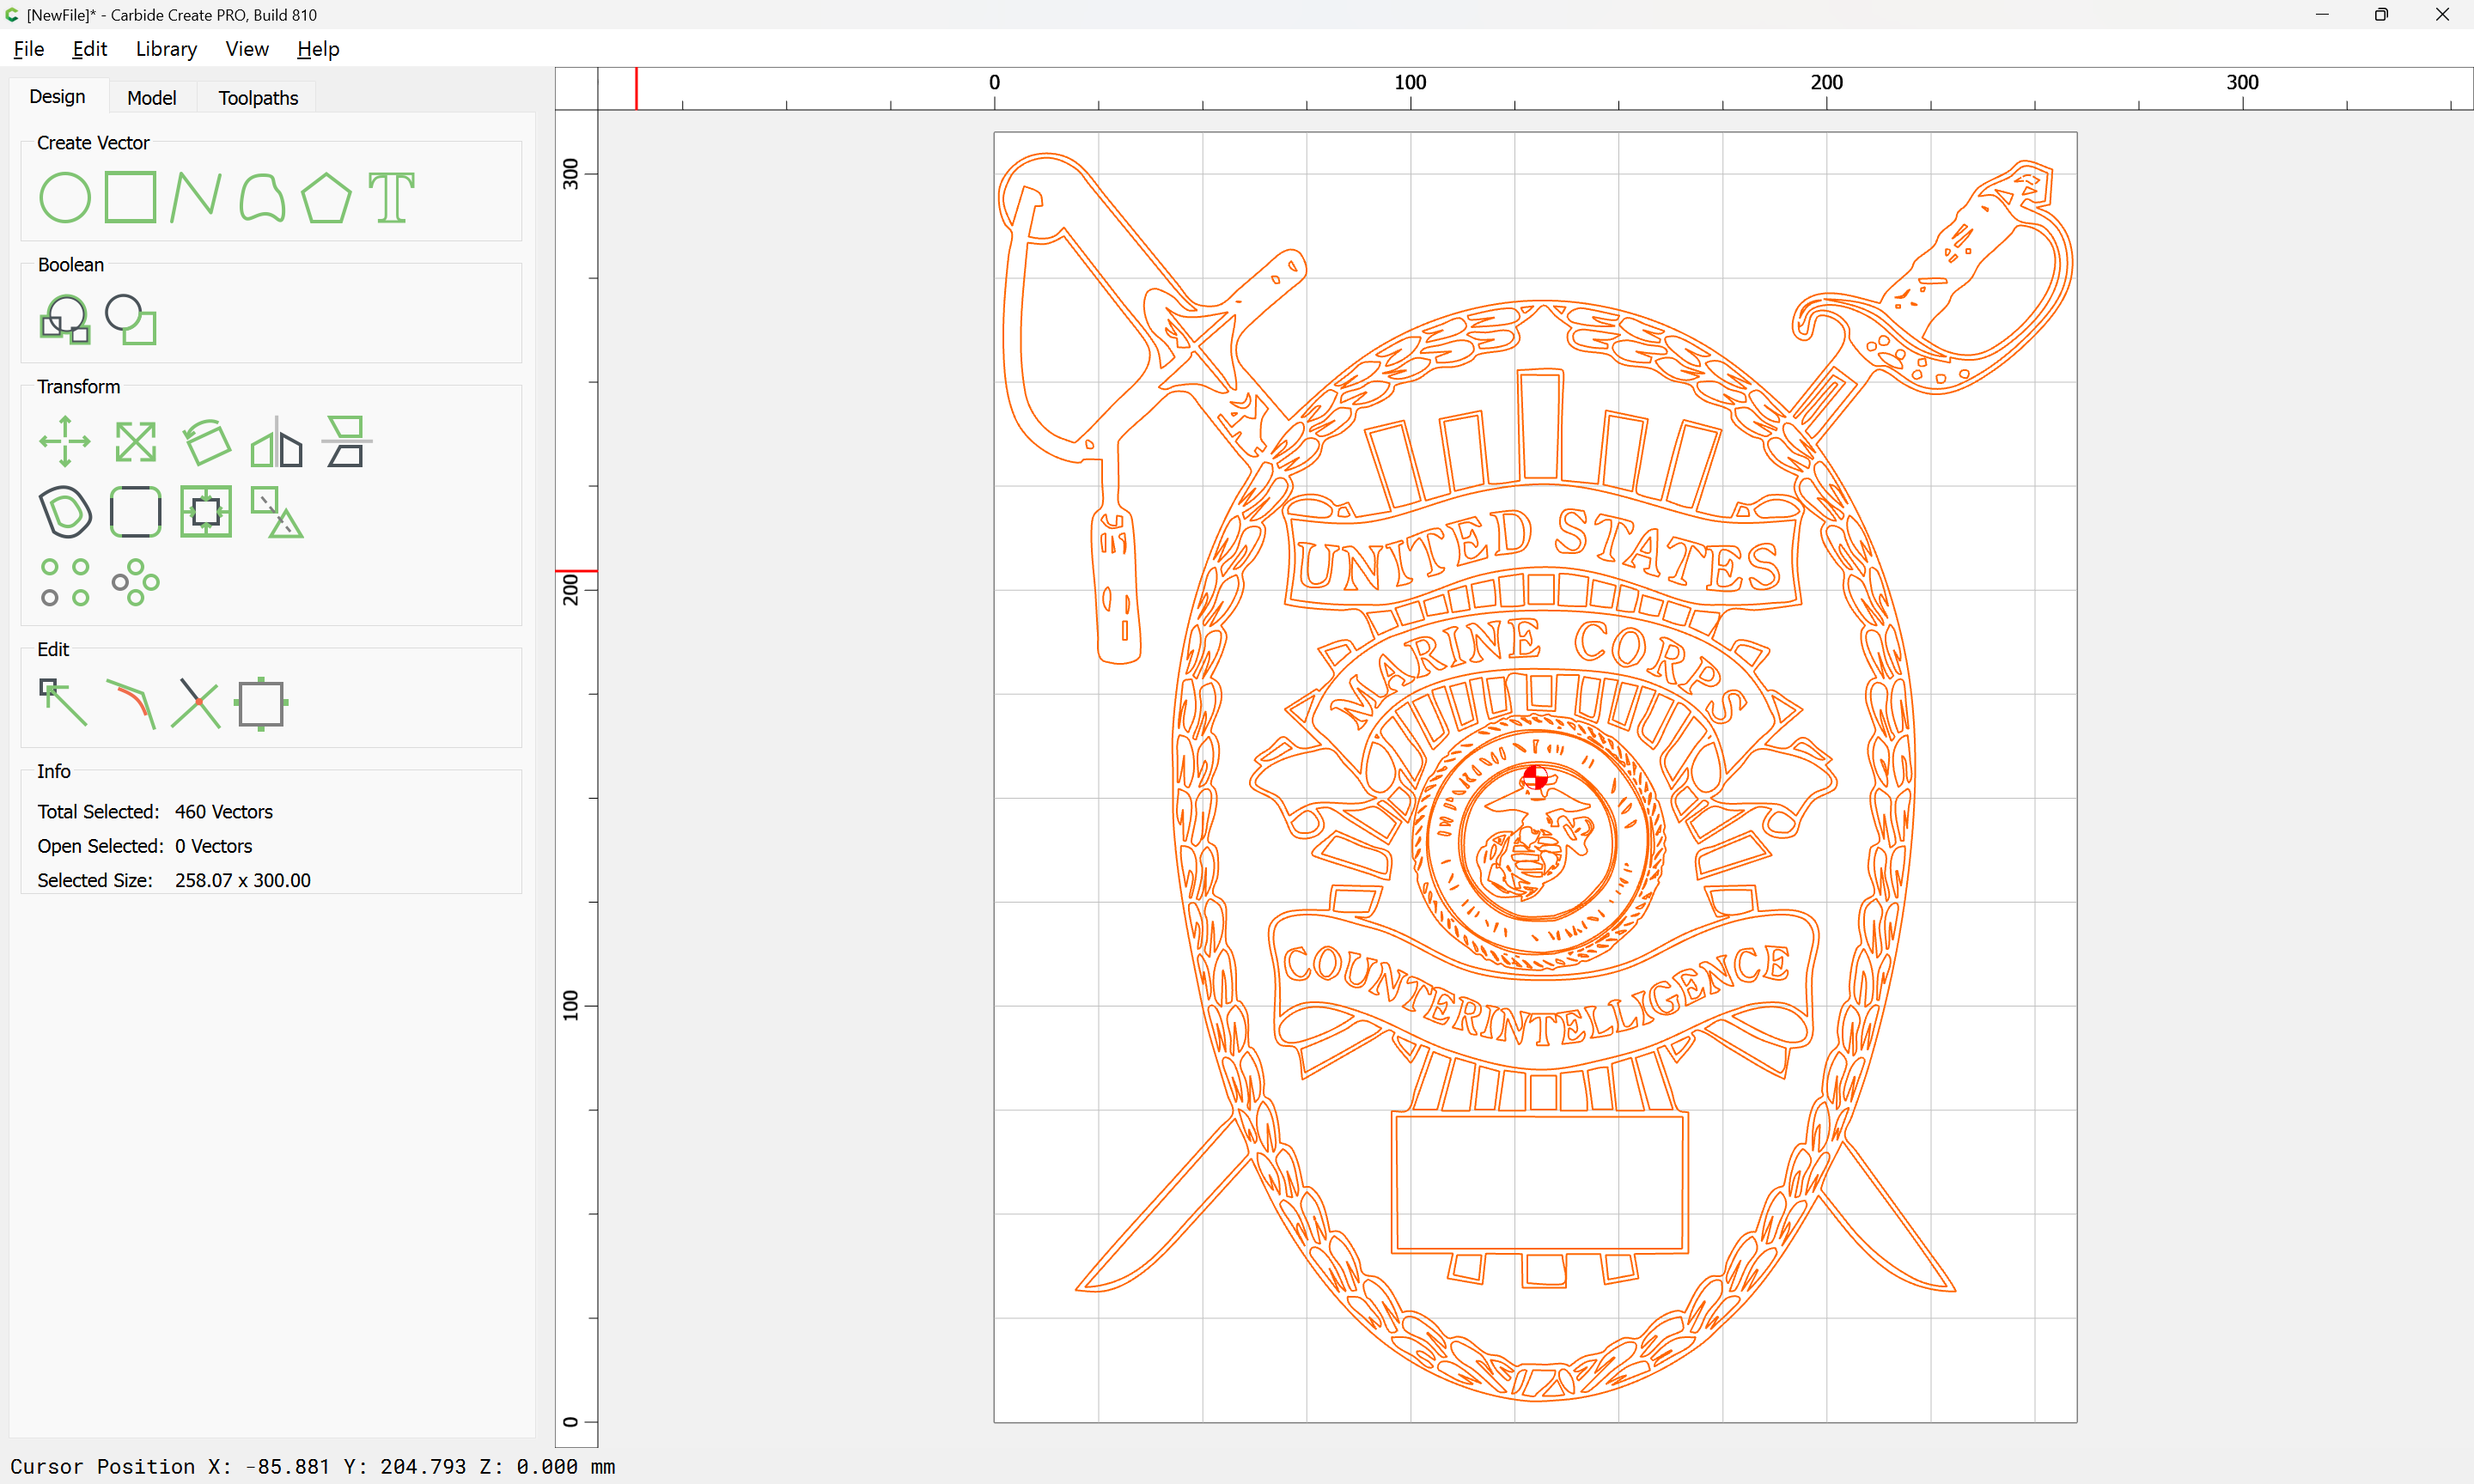Image resolution: width=2474 pixels, height=1484 pixels.
Task: Activate the Corner rounding tool
Action: point(135,512)
